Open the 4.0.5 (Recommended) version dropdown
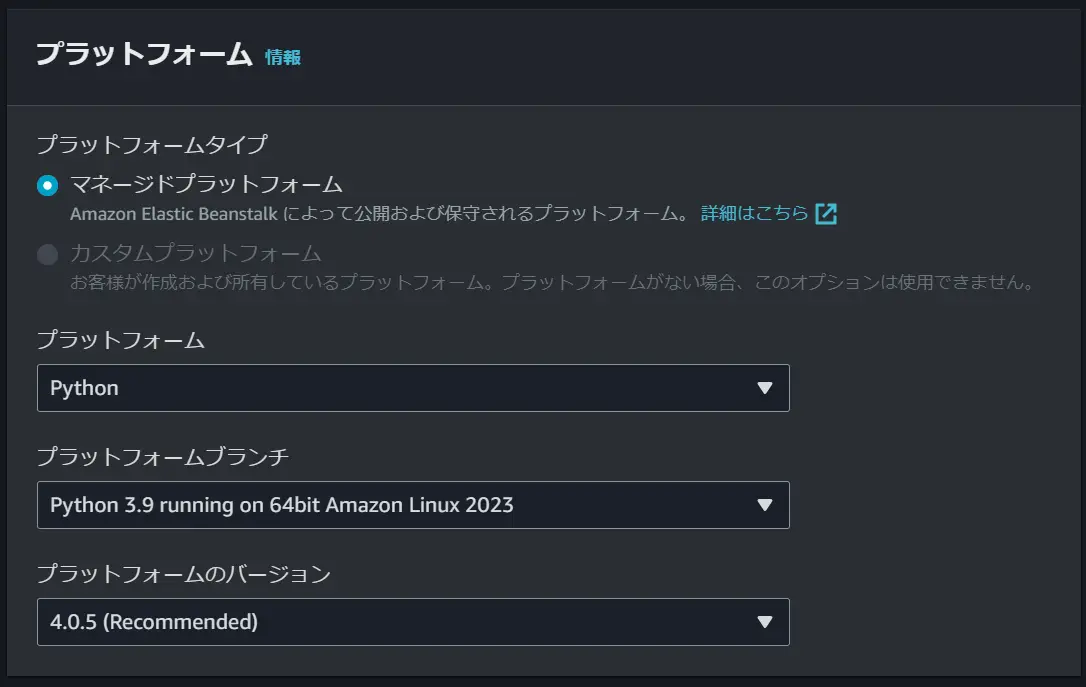Image resolution: width=1086 pixels, height=687 pixels. click(413, 622)
